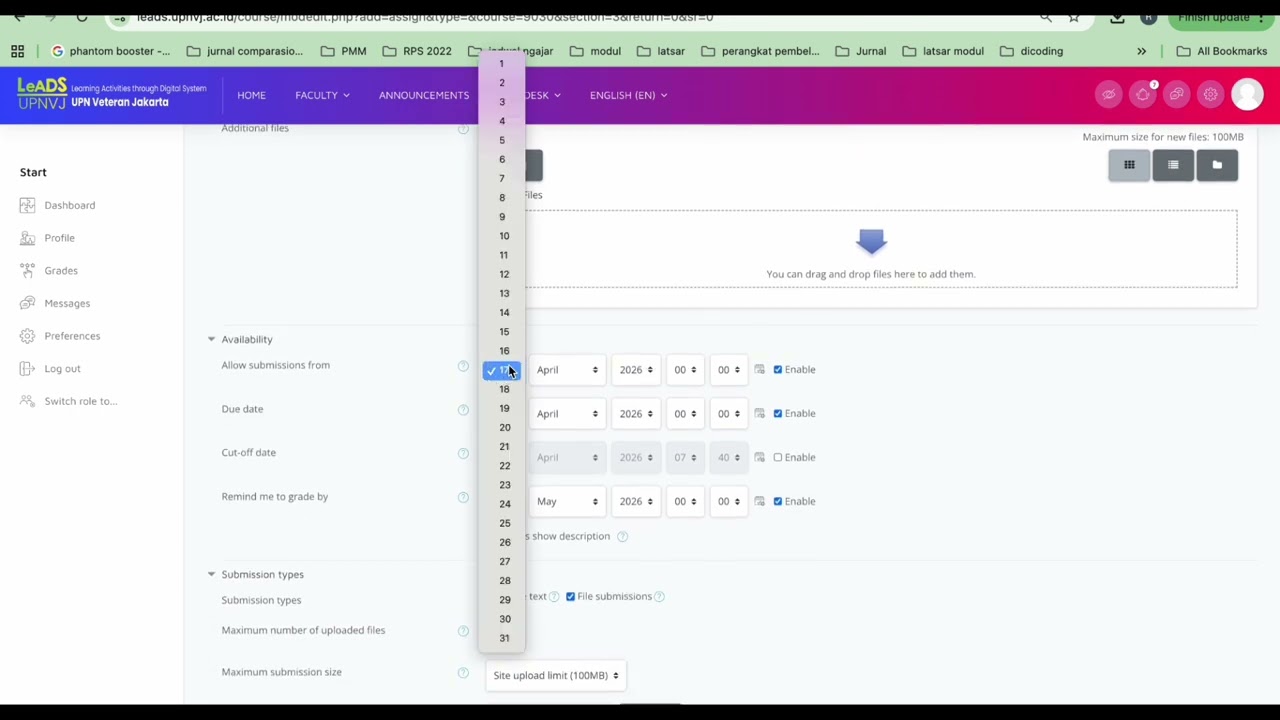Open calendar picker for Allow submissions from
The width and height of the screenshot is (1280, 720).
pyautogui.click(x=760, y=370)
